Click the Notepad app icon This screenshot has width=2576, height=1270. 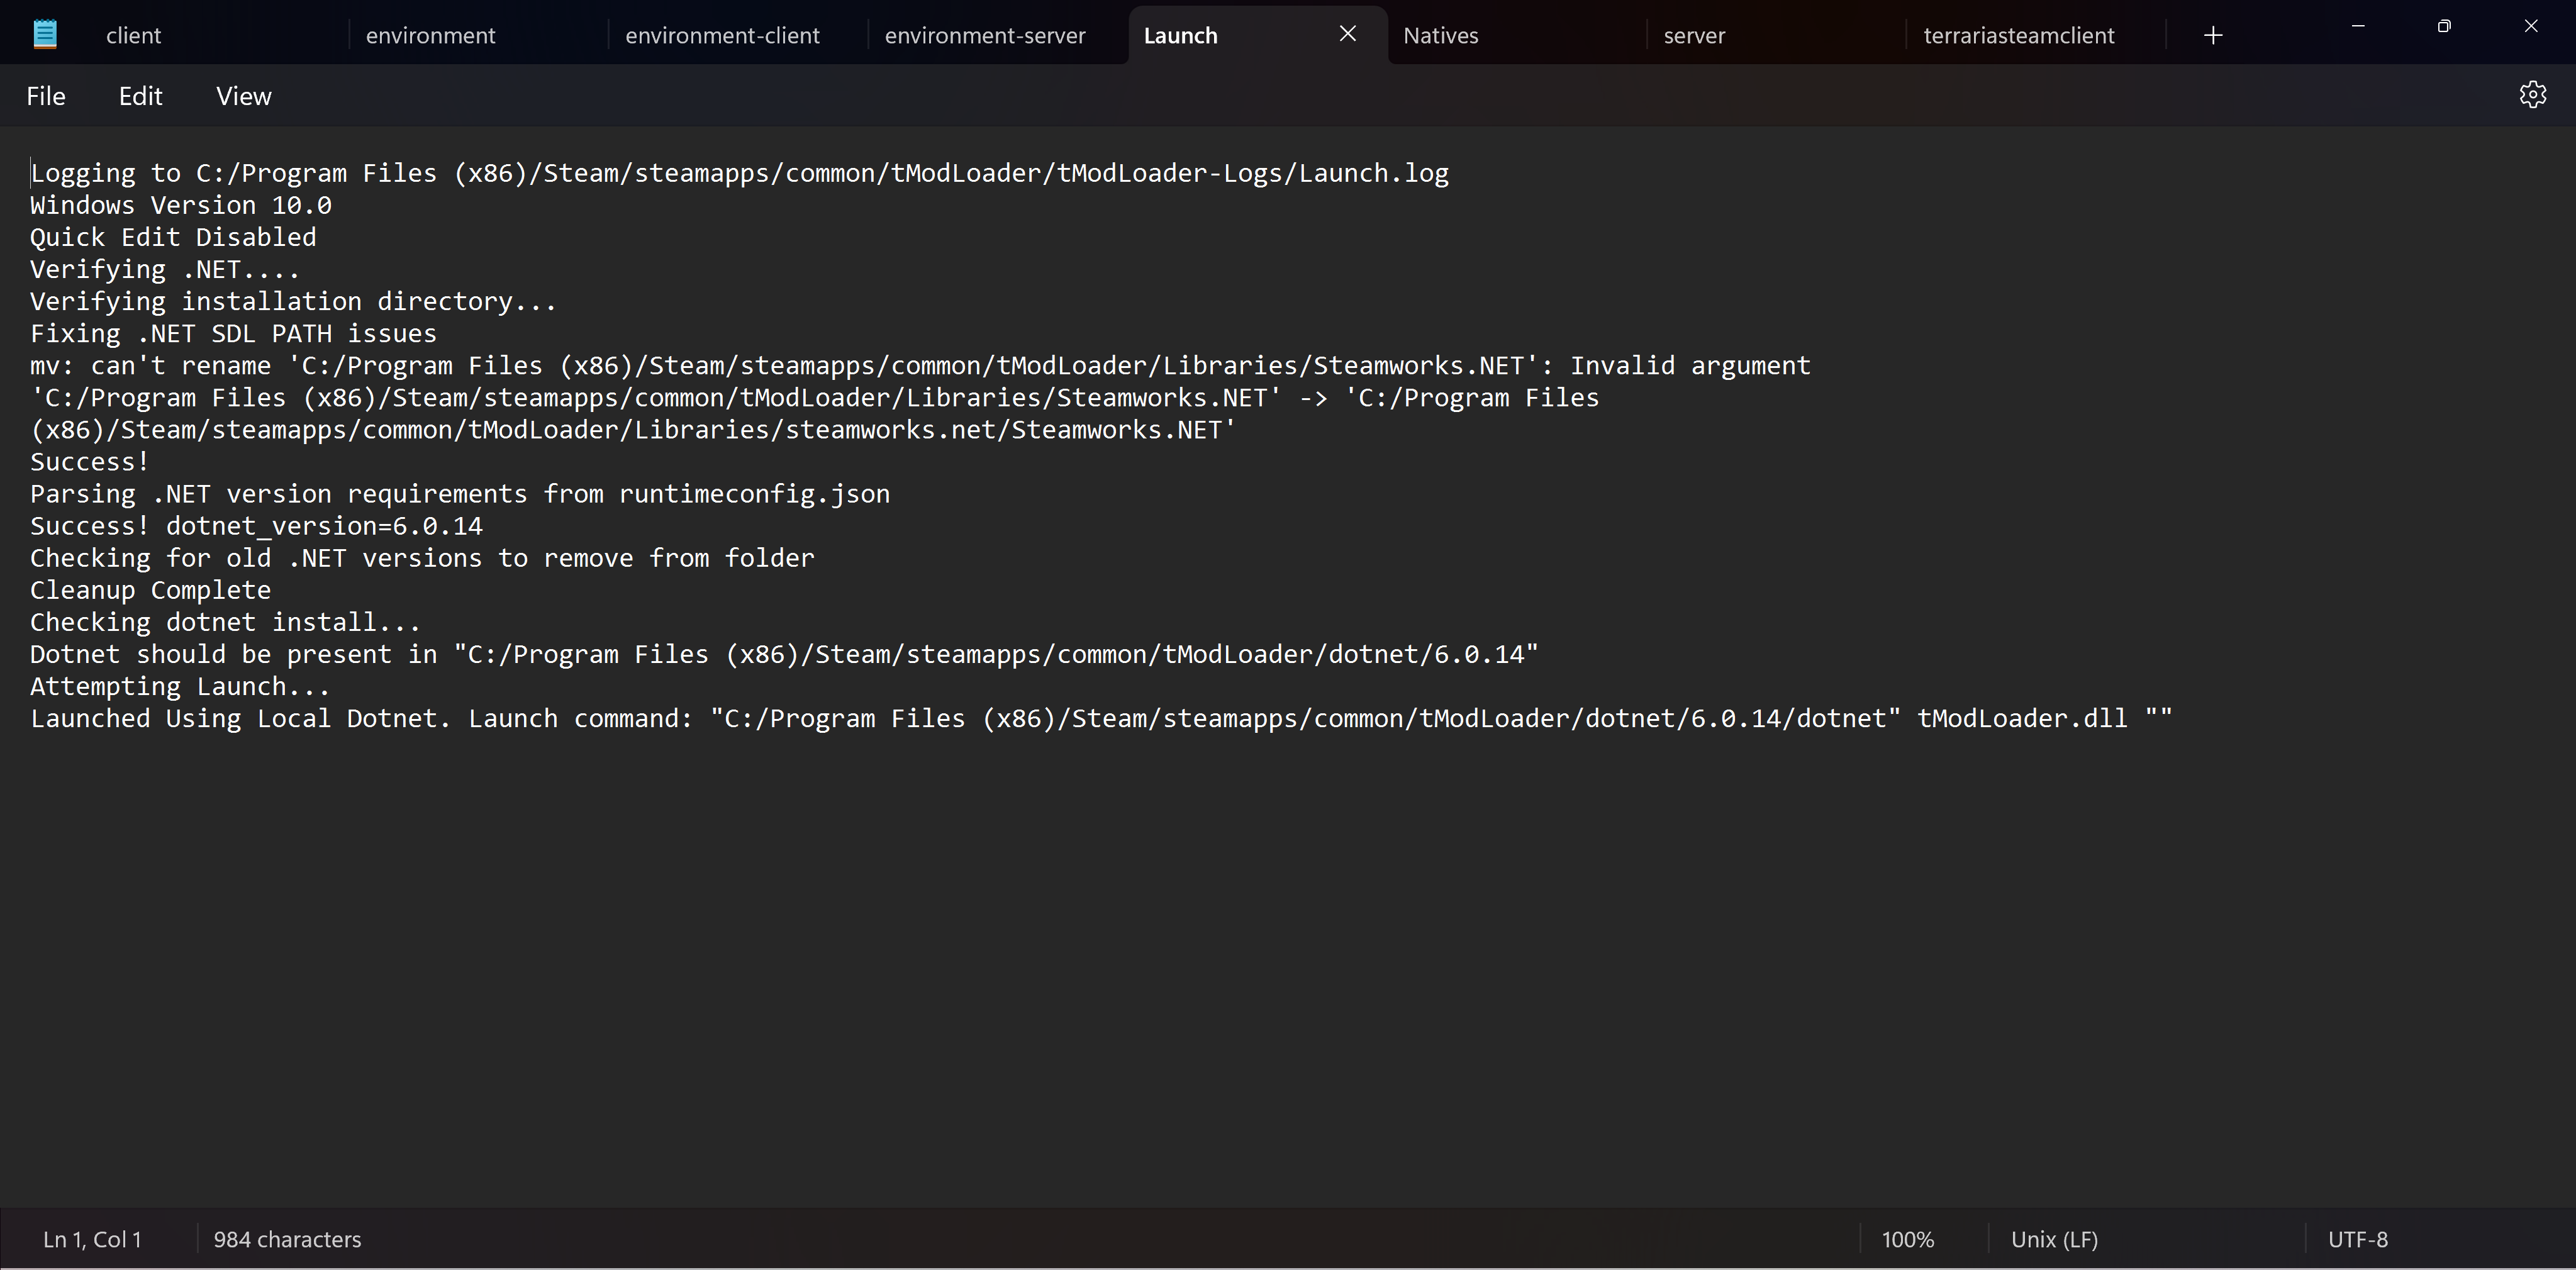[45, 35]
